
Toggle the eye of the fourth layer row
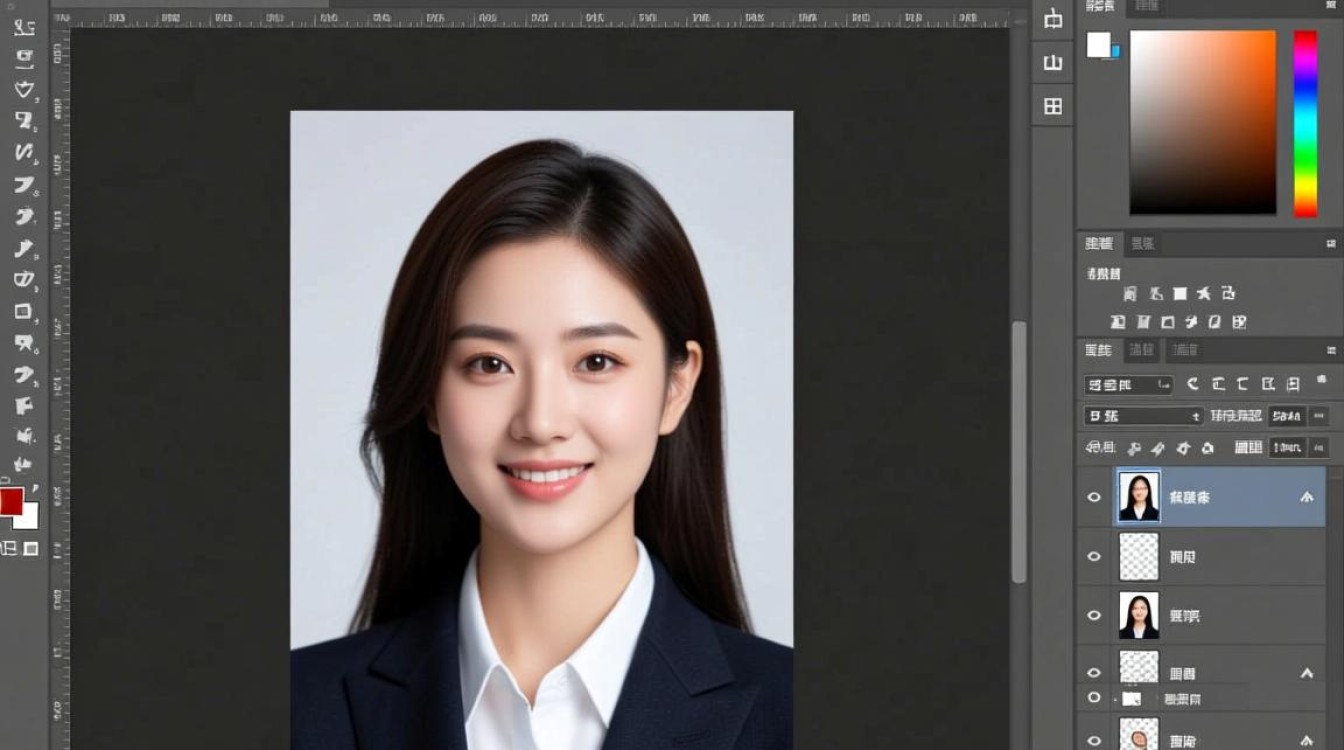[x=1094, y=673]
